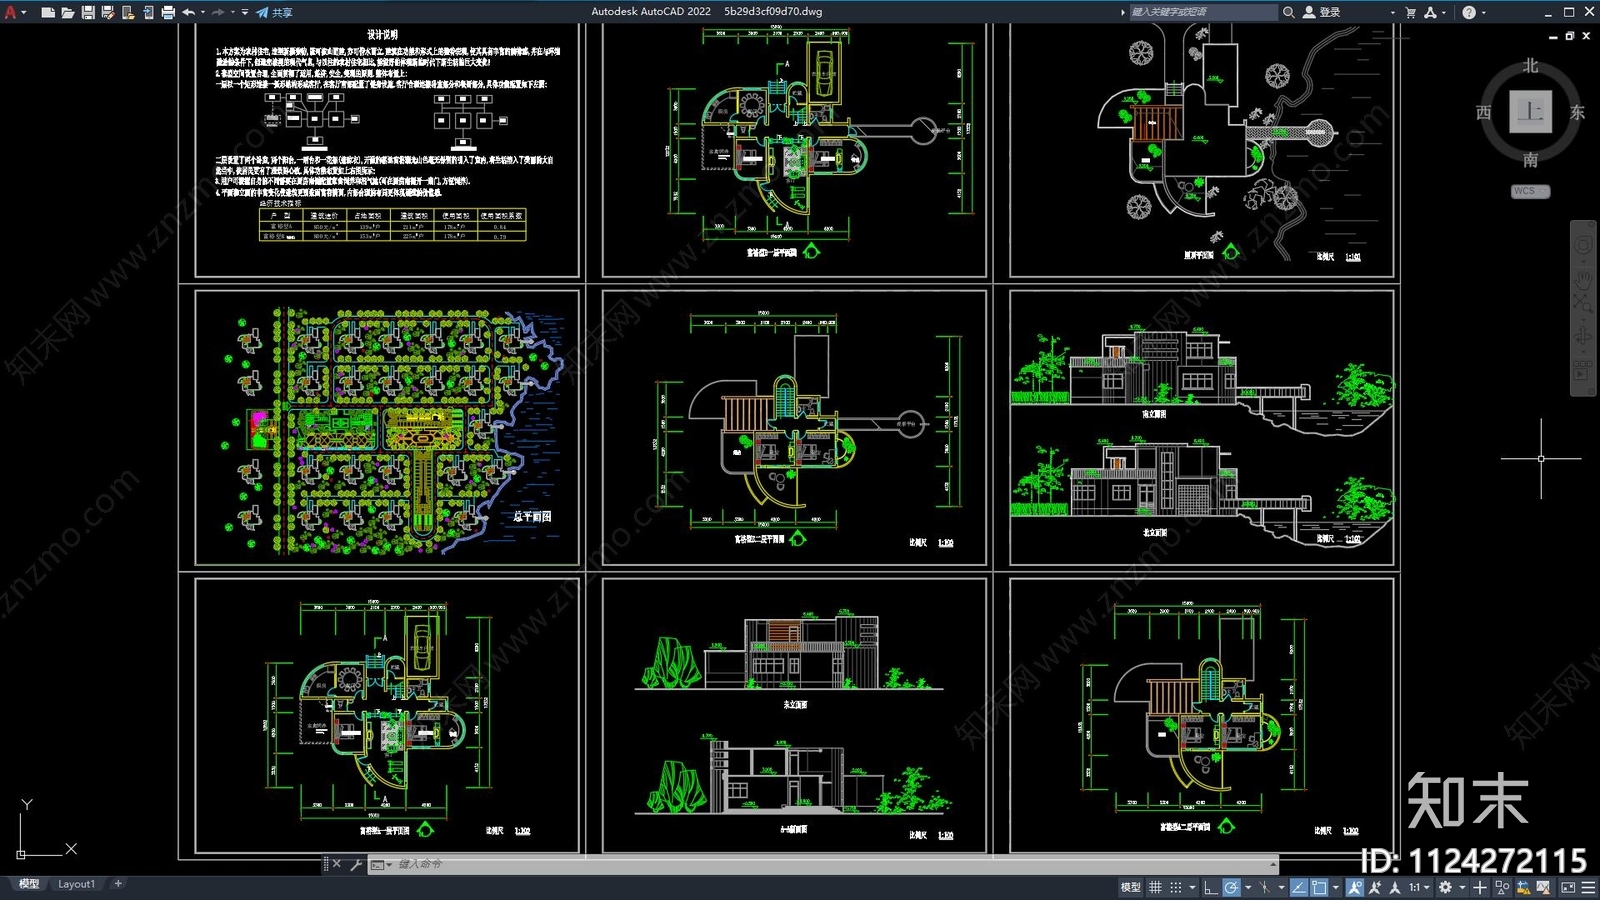Save the drawing with the Save icon
The height and width of the screenshot is (900, 1600).
[x=88, y=12]
